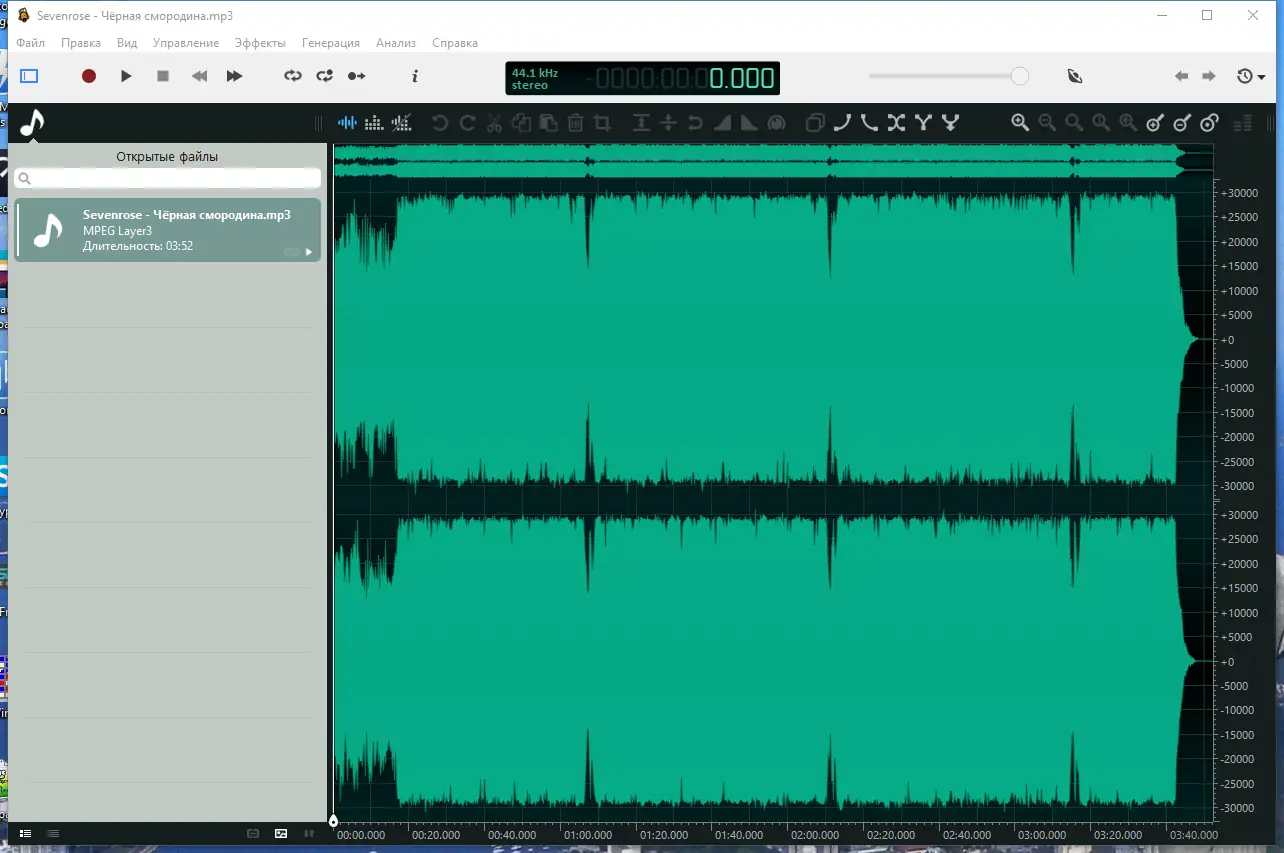Click the level meter icon at toolbar end
The image size is (1284, 853).
point(1242,123)
